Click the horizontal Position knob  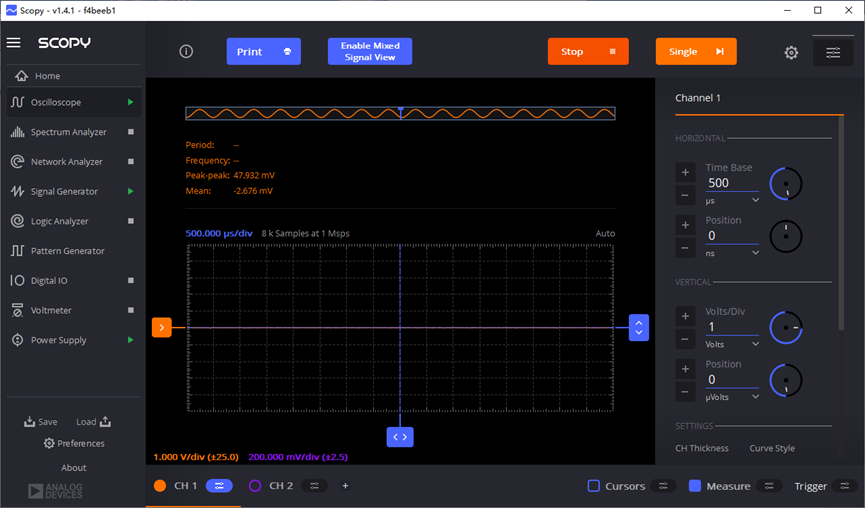(x=786, y=237)
